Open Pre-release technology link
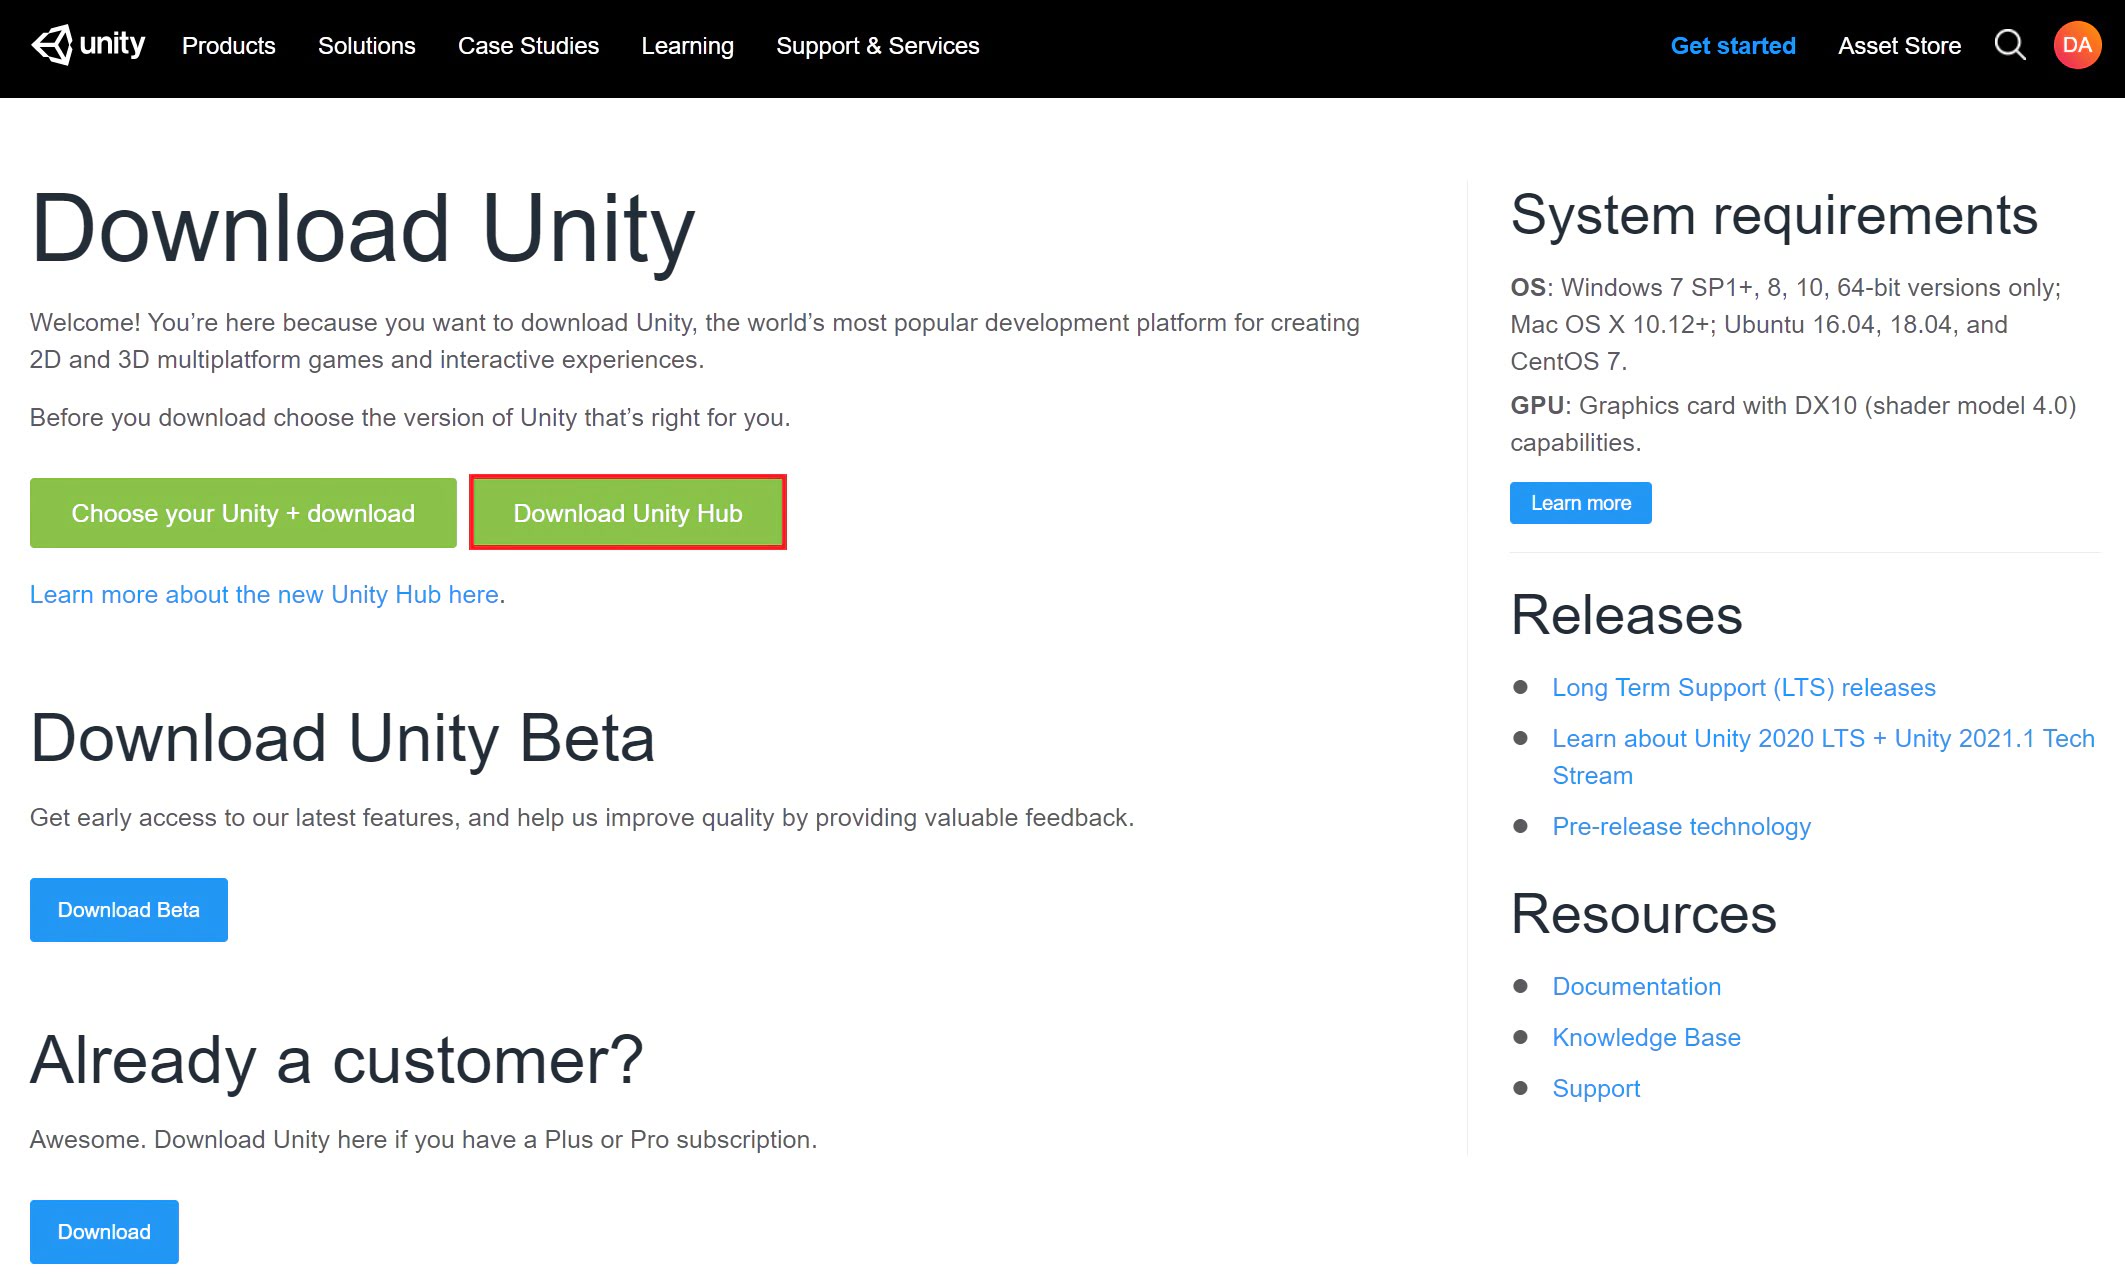Screen dimensions: 2125x1277 1681,827
